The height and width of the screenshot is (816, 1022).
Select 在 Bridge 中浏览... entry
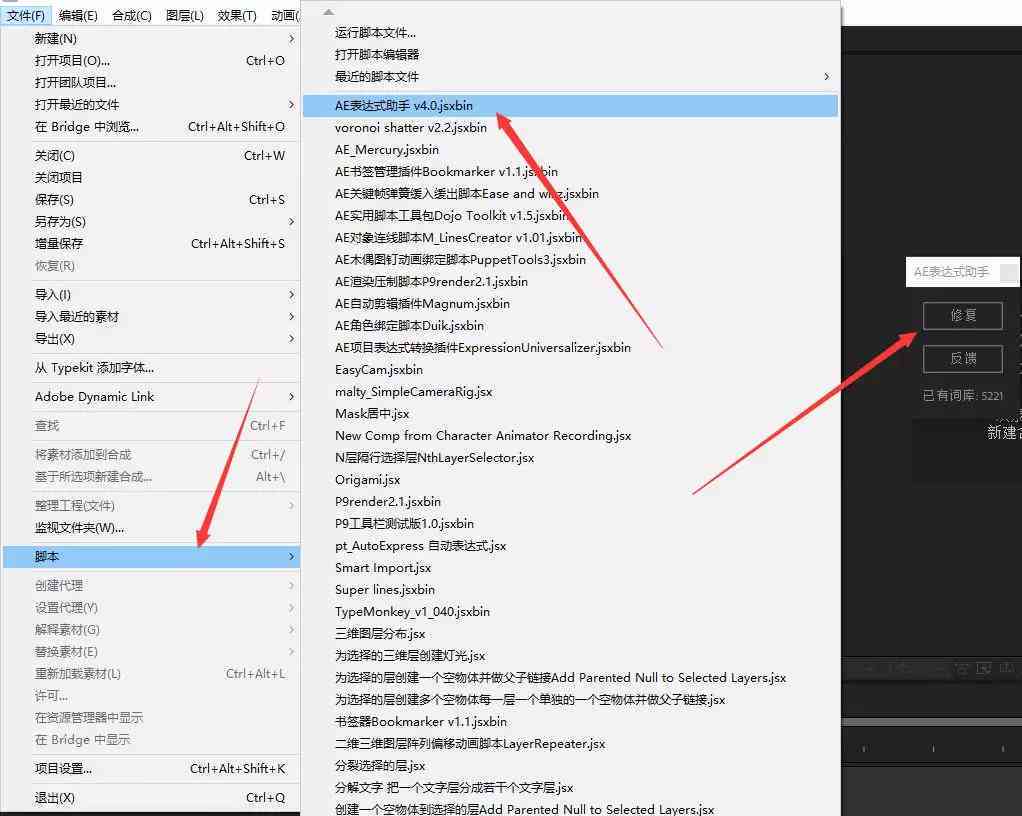(x=151, y=127)
